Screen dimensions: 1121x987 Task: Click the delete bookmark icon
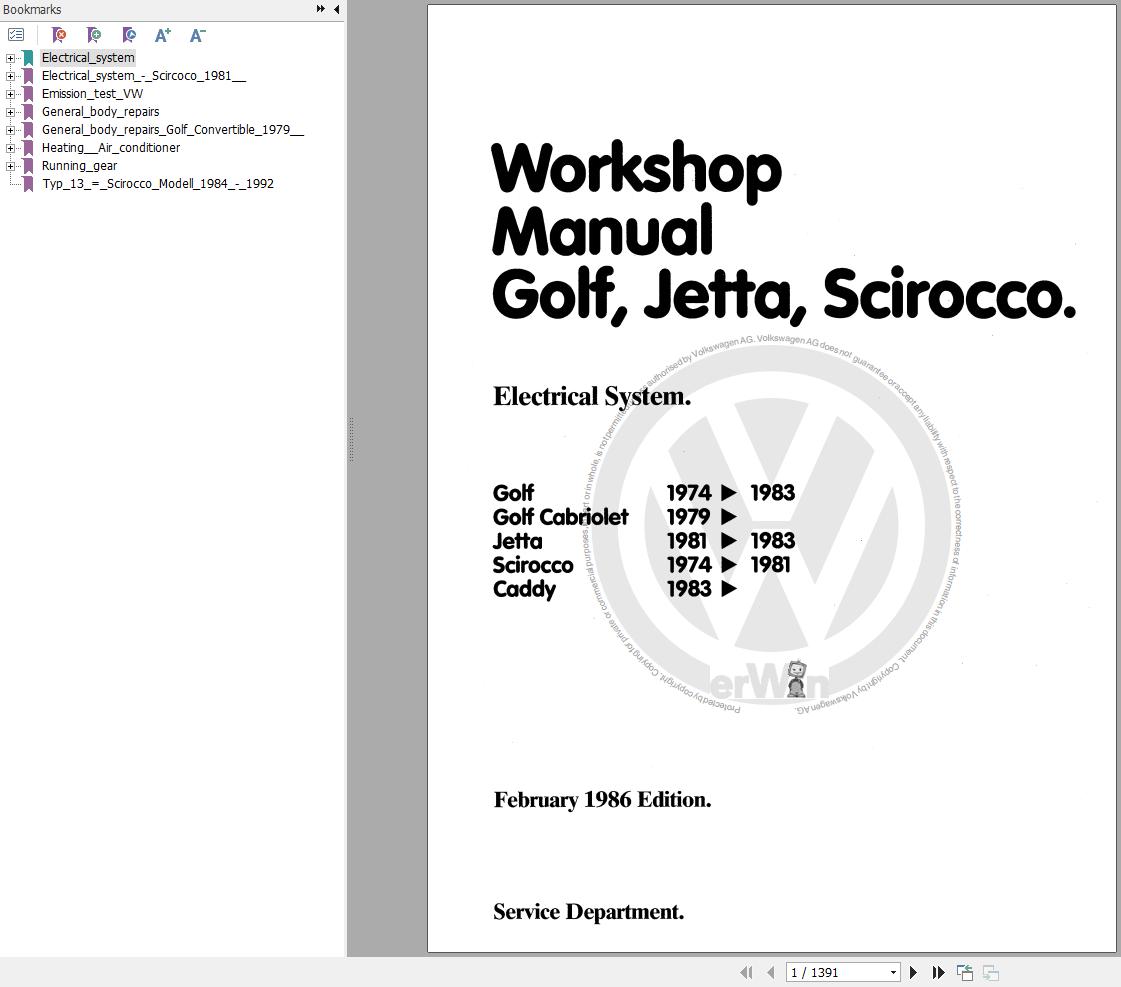pyautogui.click(x=59, y=34)
